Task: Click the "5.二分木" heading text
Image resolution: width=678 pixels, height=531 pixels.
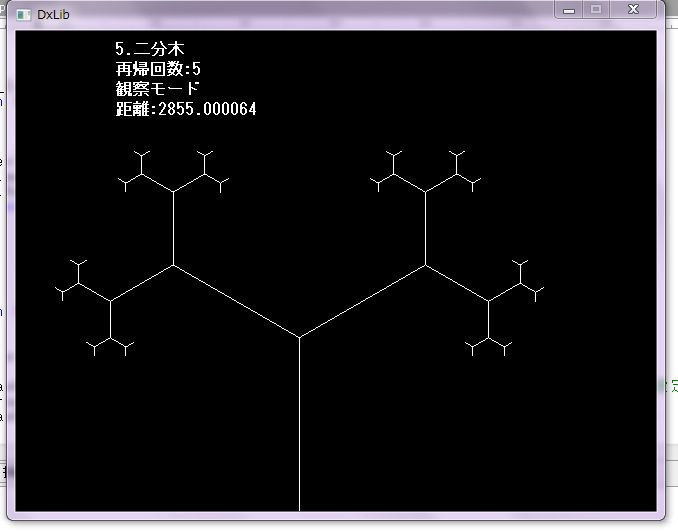Action: point(150,49)
